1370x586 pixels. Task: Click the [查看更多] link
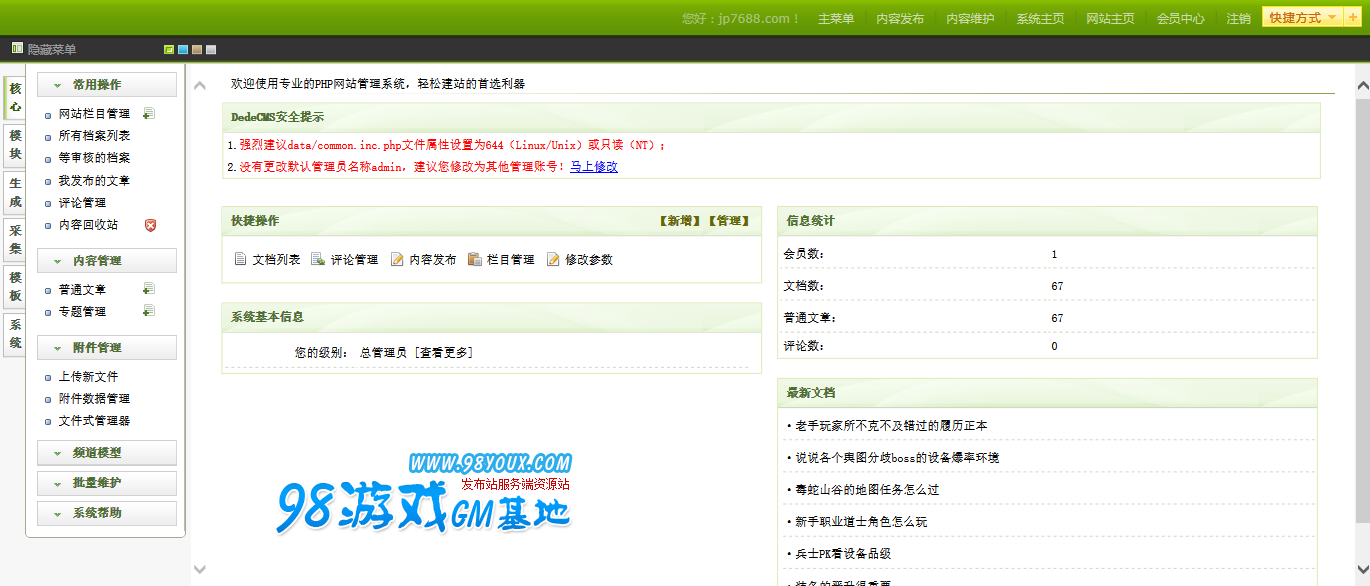point(443,352)
